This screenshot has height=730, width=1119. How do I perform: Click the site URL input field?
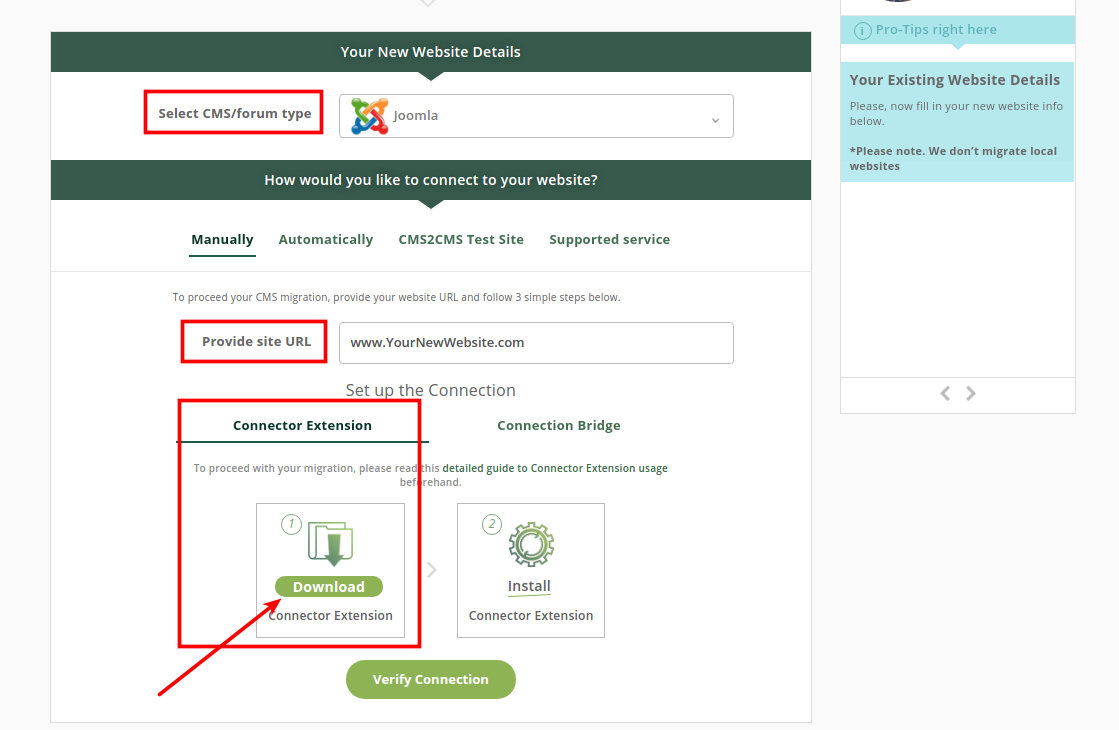(x=536, y=343)
